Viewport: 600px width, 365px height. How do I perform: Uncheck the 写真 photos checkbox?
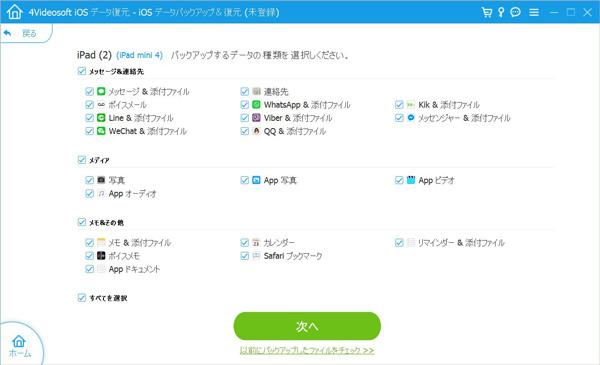click(x=90, y=180)
